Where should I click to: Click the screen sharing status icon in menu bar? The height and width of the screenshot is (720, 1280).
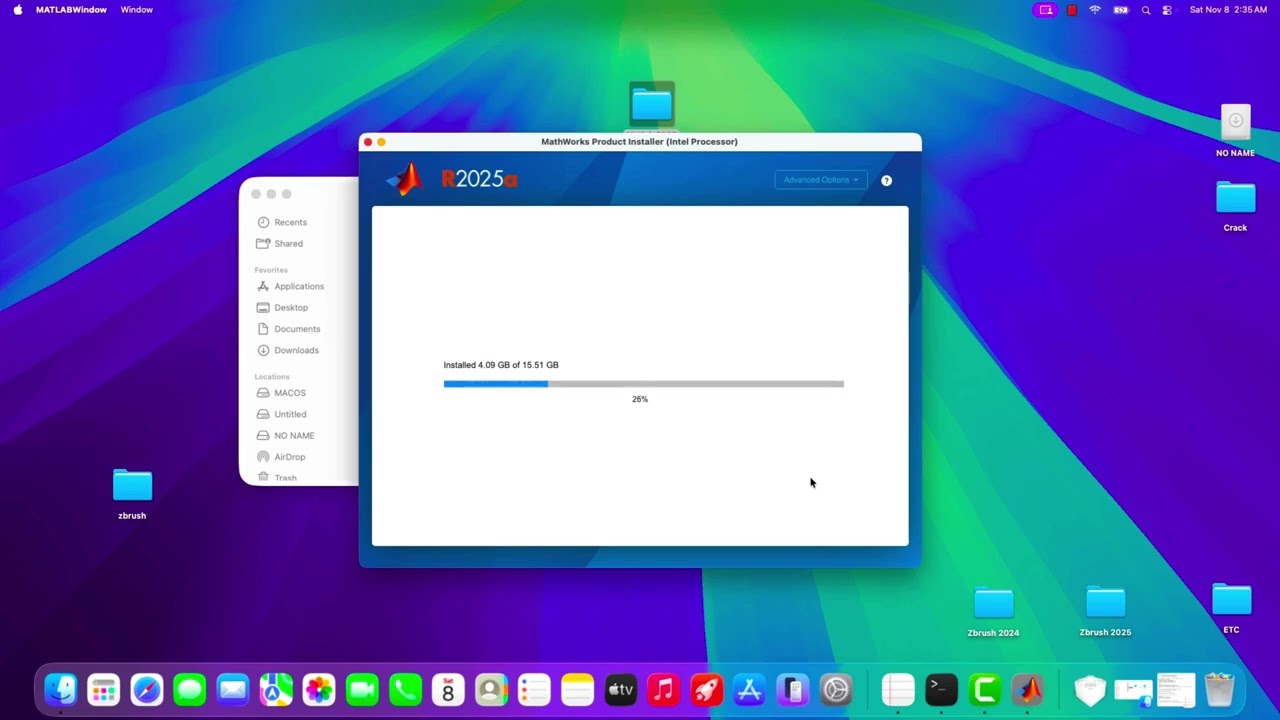(1045, 10)
